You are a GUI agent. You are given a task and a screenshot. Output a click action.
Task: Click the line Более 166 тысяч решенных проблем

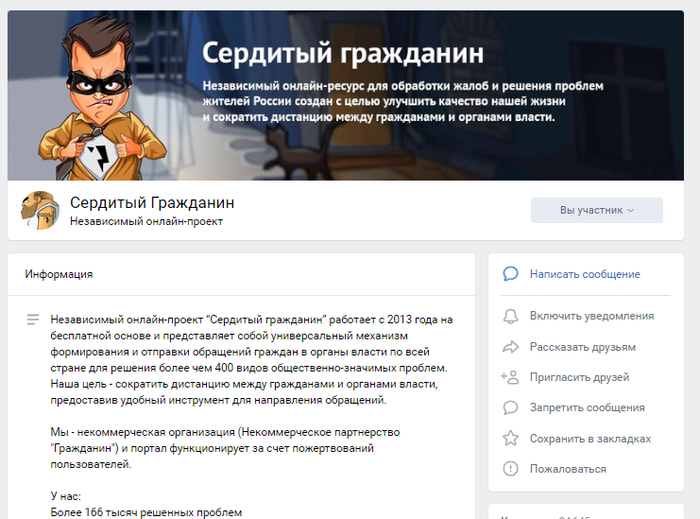pos(146,512)
